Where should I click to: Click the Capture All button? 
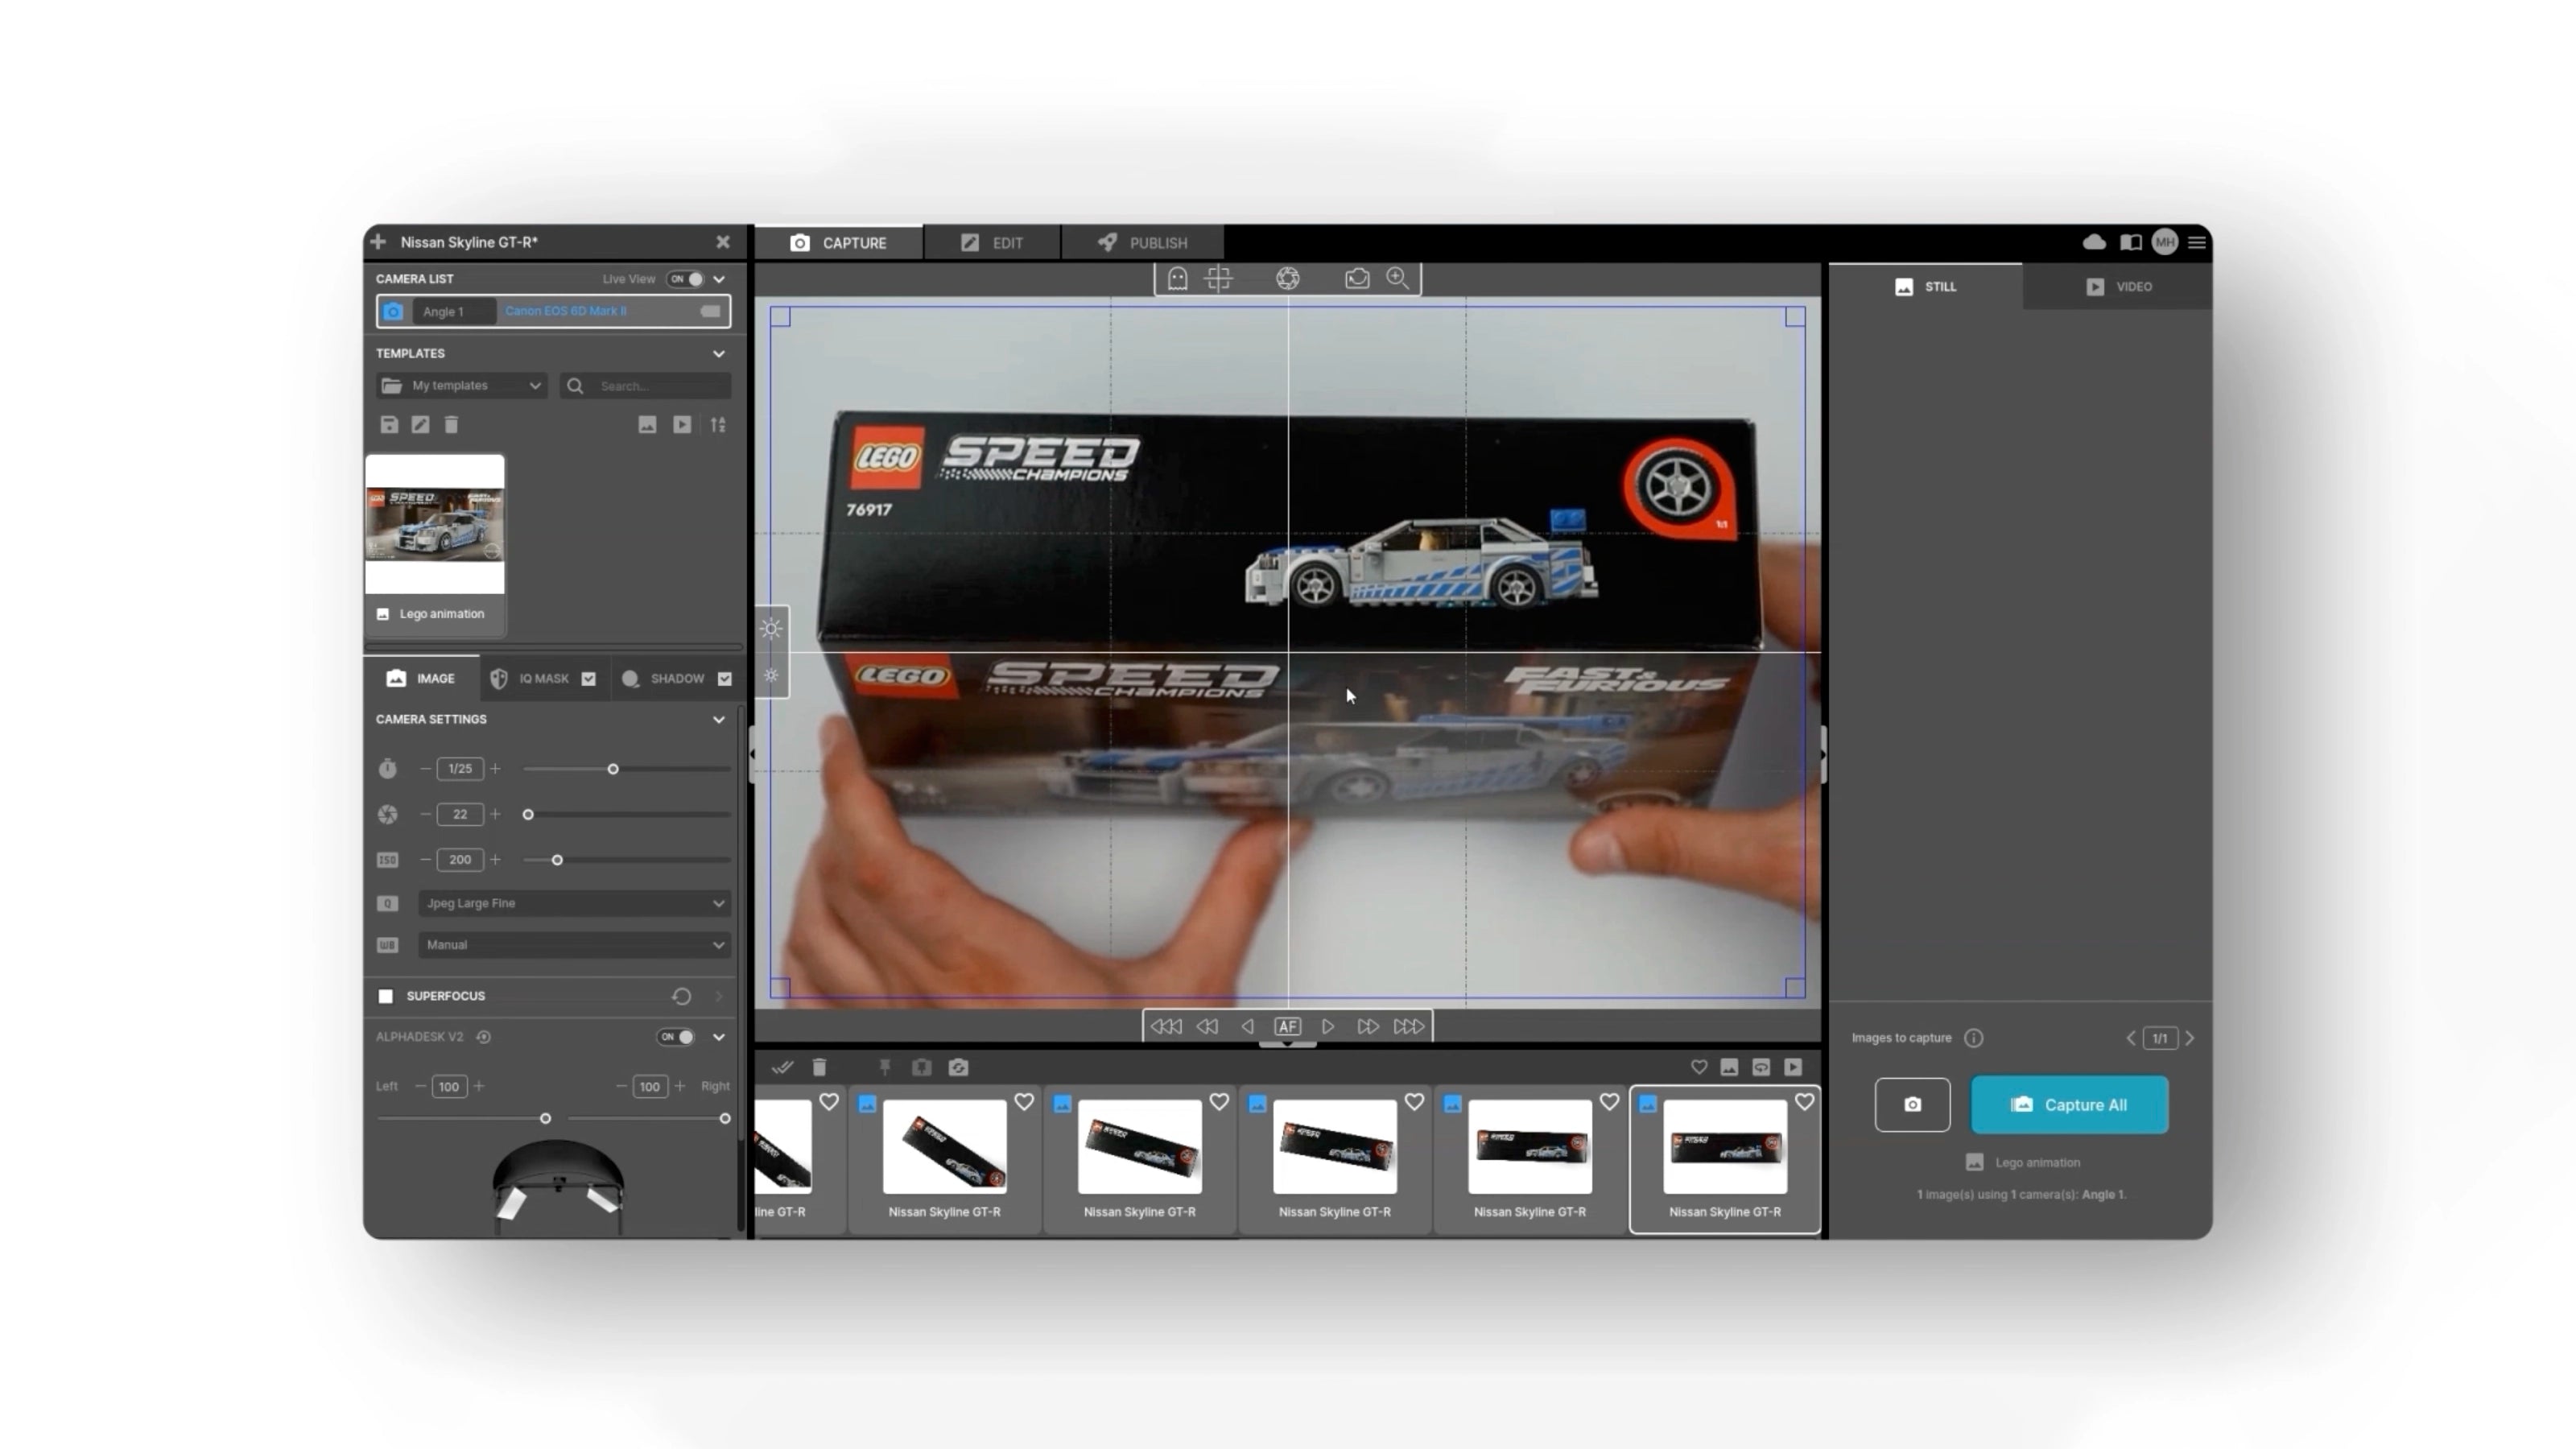pos(2069,1104)
